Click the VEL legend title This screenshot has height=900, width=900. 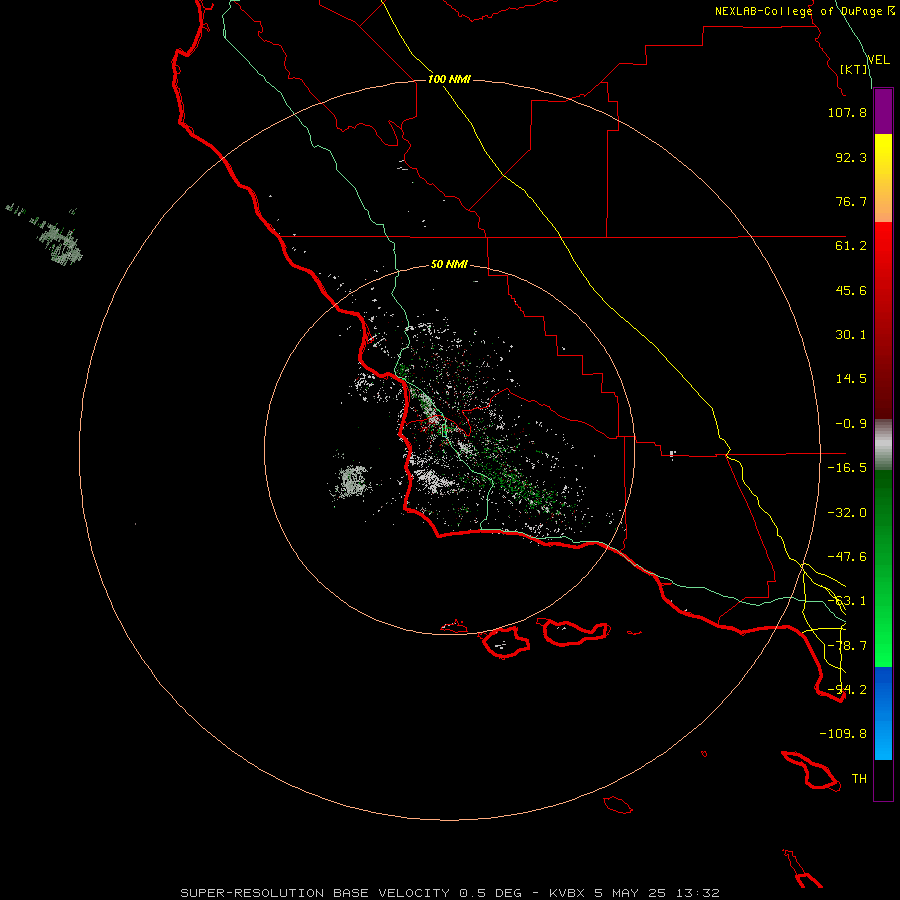coord(878,60)
